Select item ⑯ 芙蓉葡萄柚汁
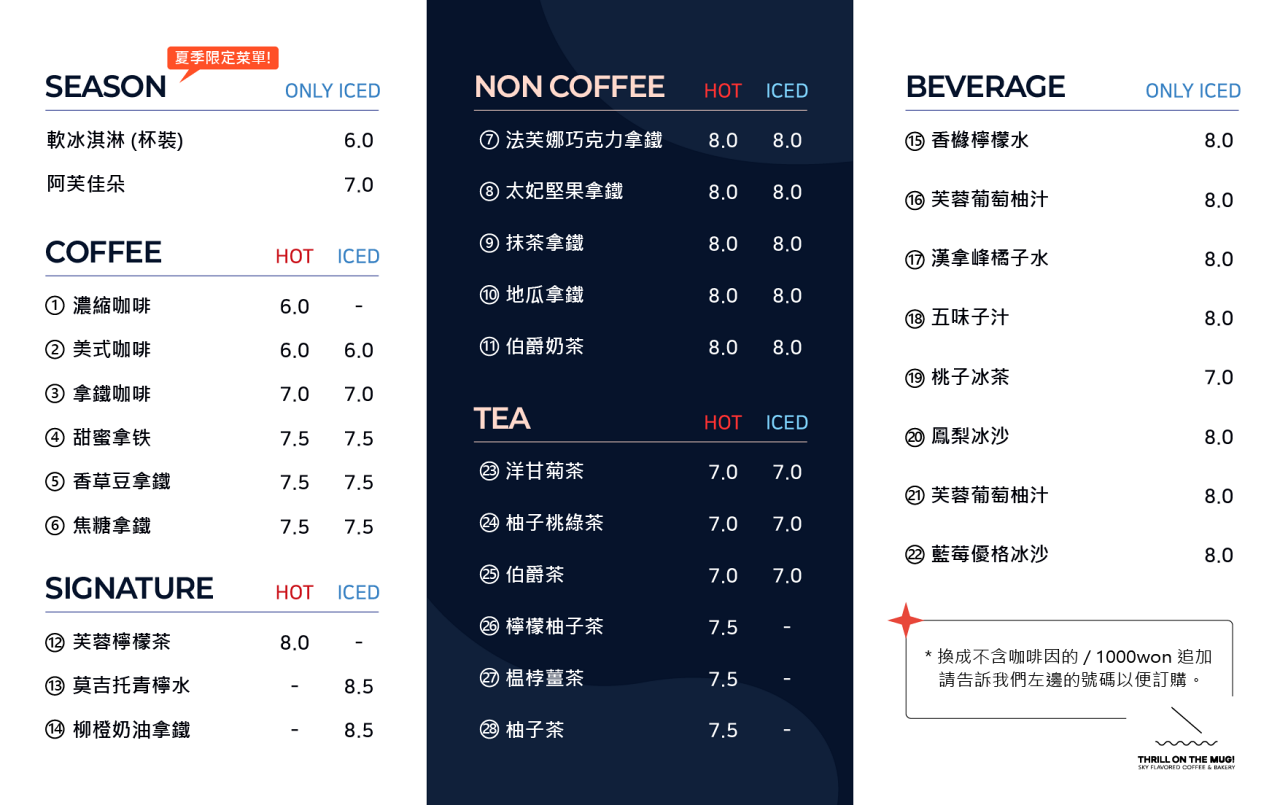1280x805 pixels. tap(977, 200)
